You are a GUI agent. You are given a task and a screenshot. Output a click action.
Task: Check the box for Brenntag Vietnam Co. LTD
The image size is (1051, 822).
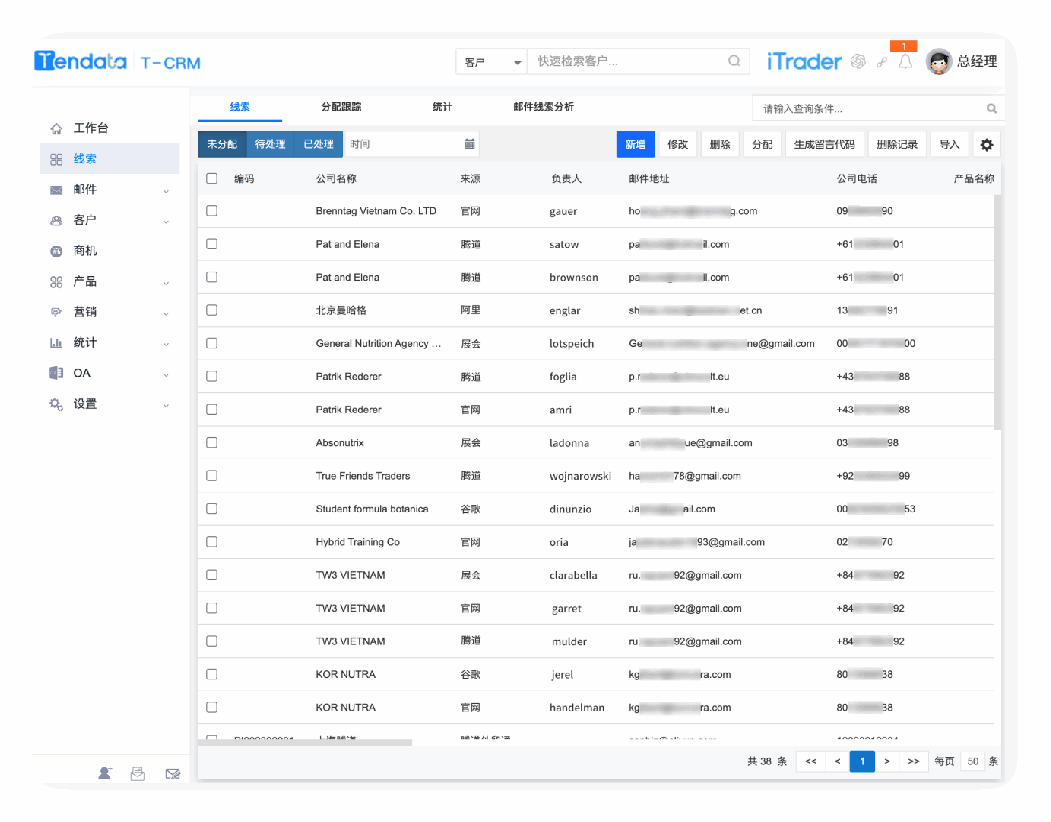(x=211, y=211)
